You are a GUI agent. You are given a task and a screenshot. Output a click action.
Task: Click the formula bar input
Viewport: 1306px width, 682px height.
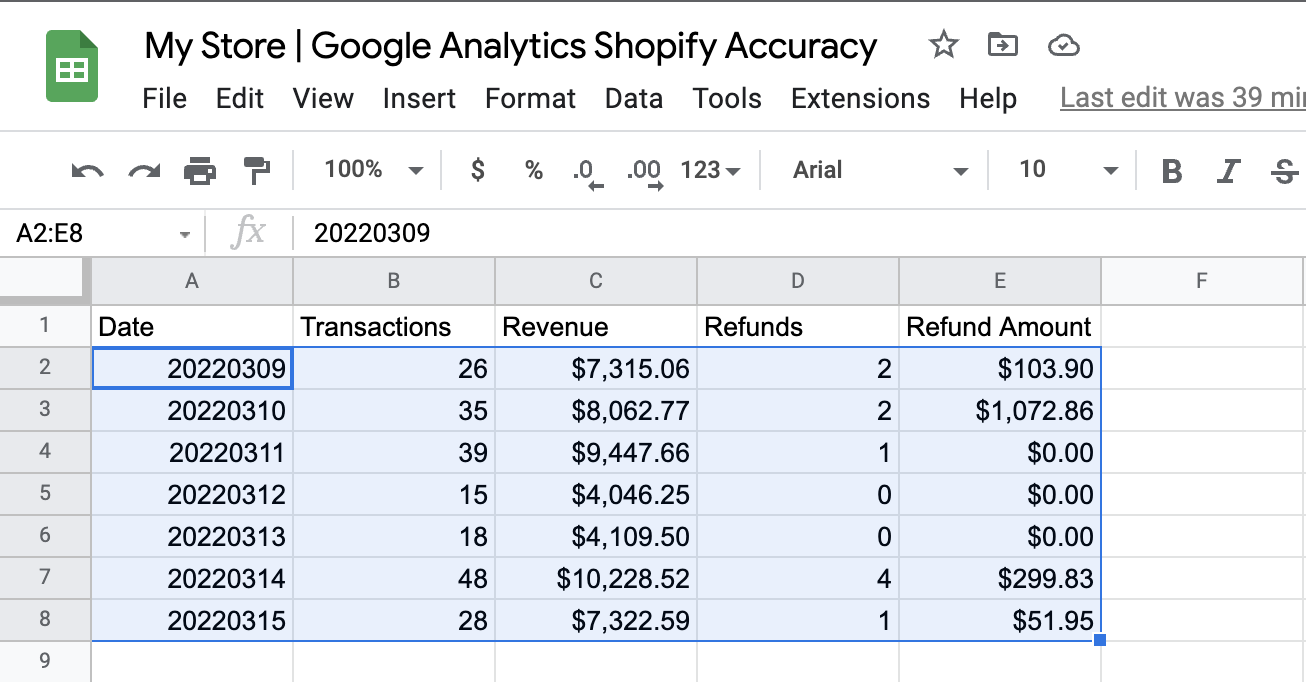(x=700, y=234)
